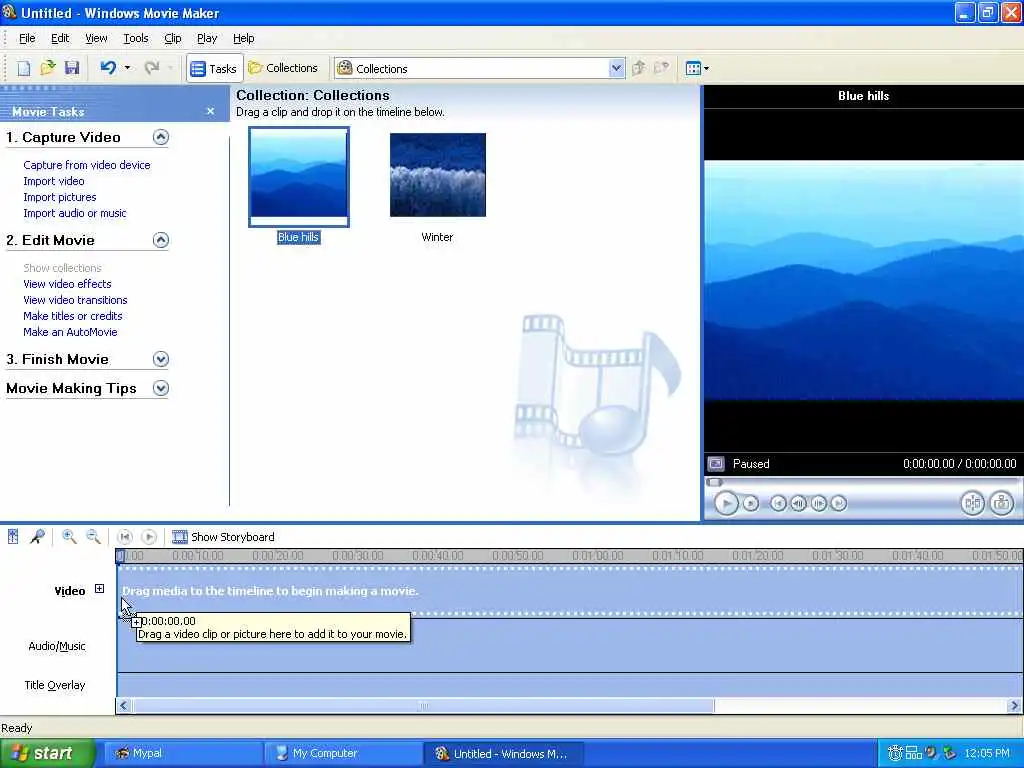
Task: Expand the Movie Making Tips section
Action: tap(161, 389)
